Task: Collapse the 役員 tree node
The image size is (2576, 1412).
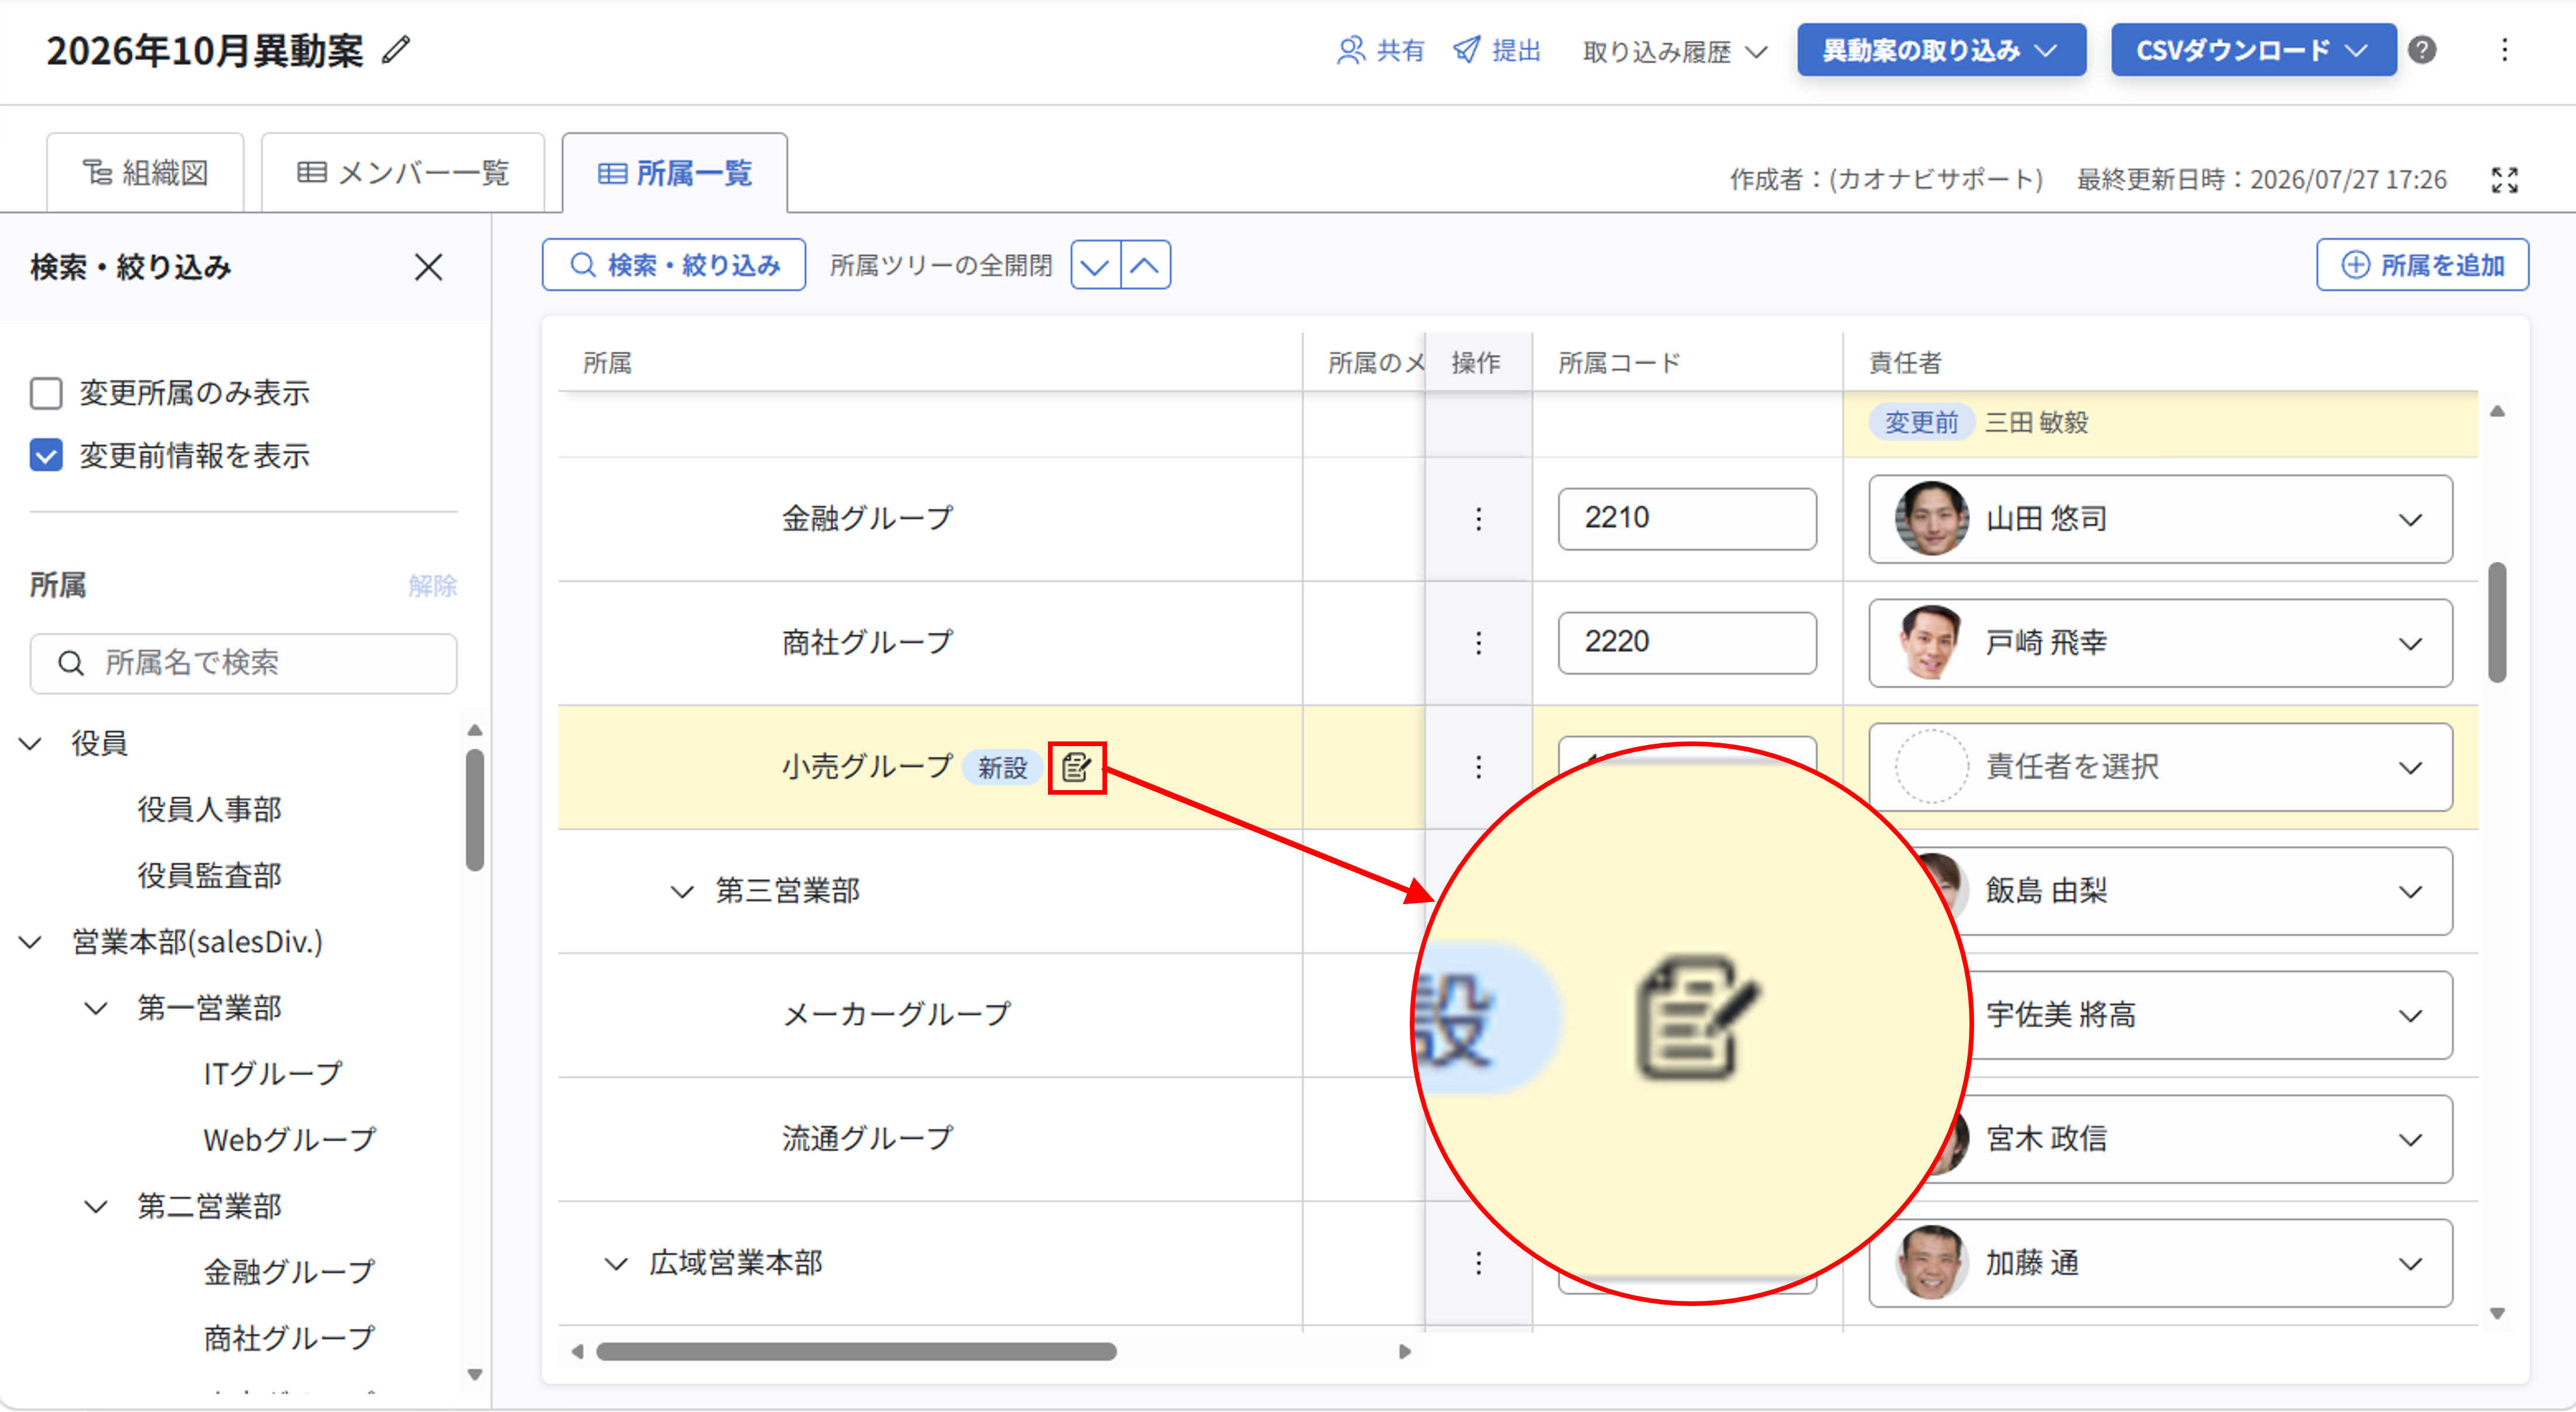Action: click(x=31, y=743)
